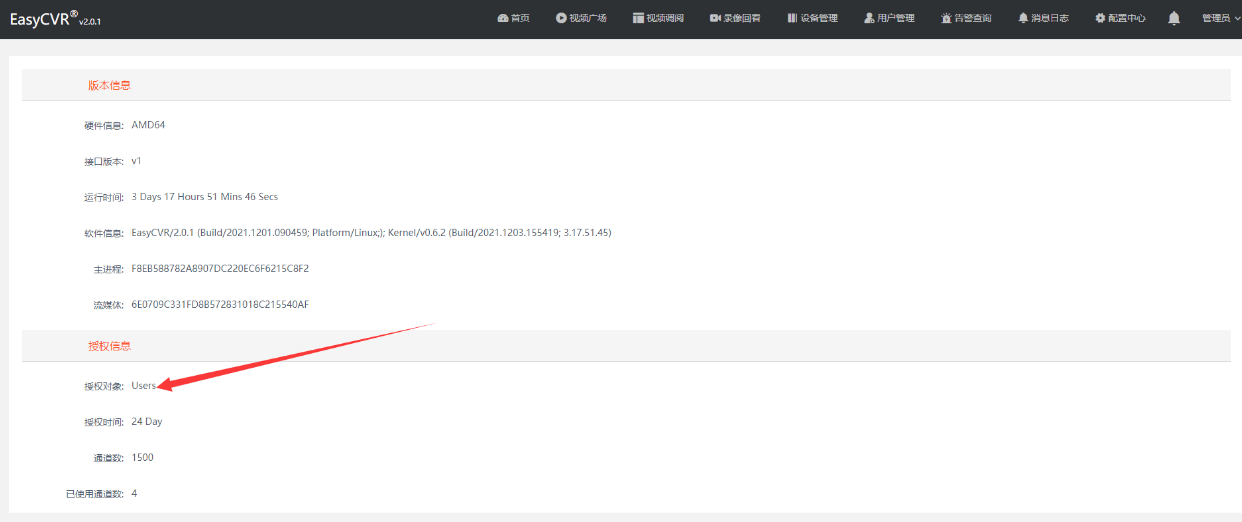Click the 授权信息 section heading
The width and height of the screenshot is (1242, 522).
[109, 346]
